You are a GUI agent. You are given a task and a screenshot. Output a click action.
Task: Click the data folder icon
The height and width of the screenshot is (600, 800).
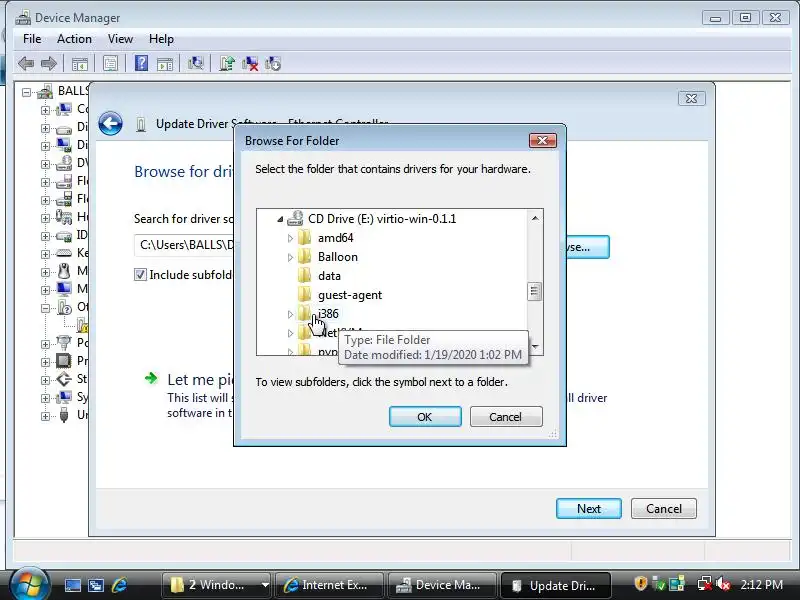point(305,276)
